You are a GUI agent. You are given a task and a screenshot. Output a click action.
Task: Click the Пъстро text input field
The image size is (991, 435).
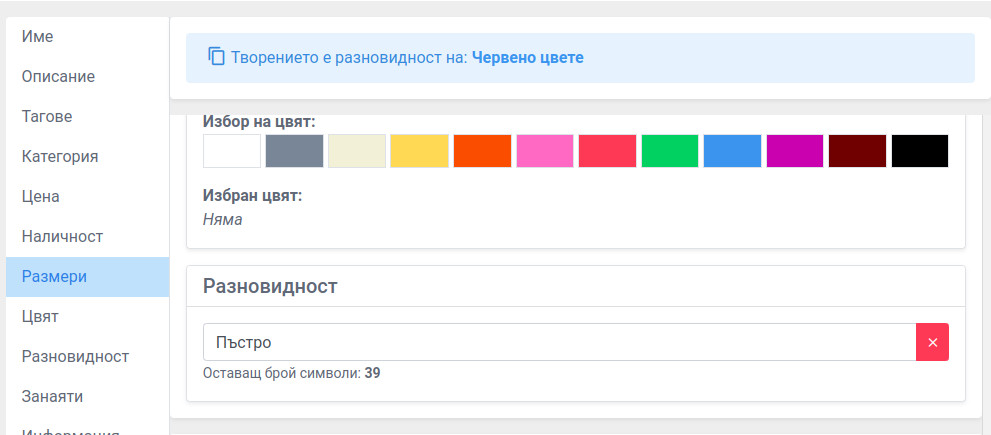point(558,342)
